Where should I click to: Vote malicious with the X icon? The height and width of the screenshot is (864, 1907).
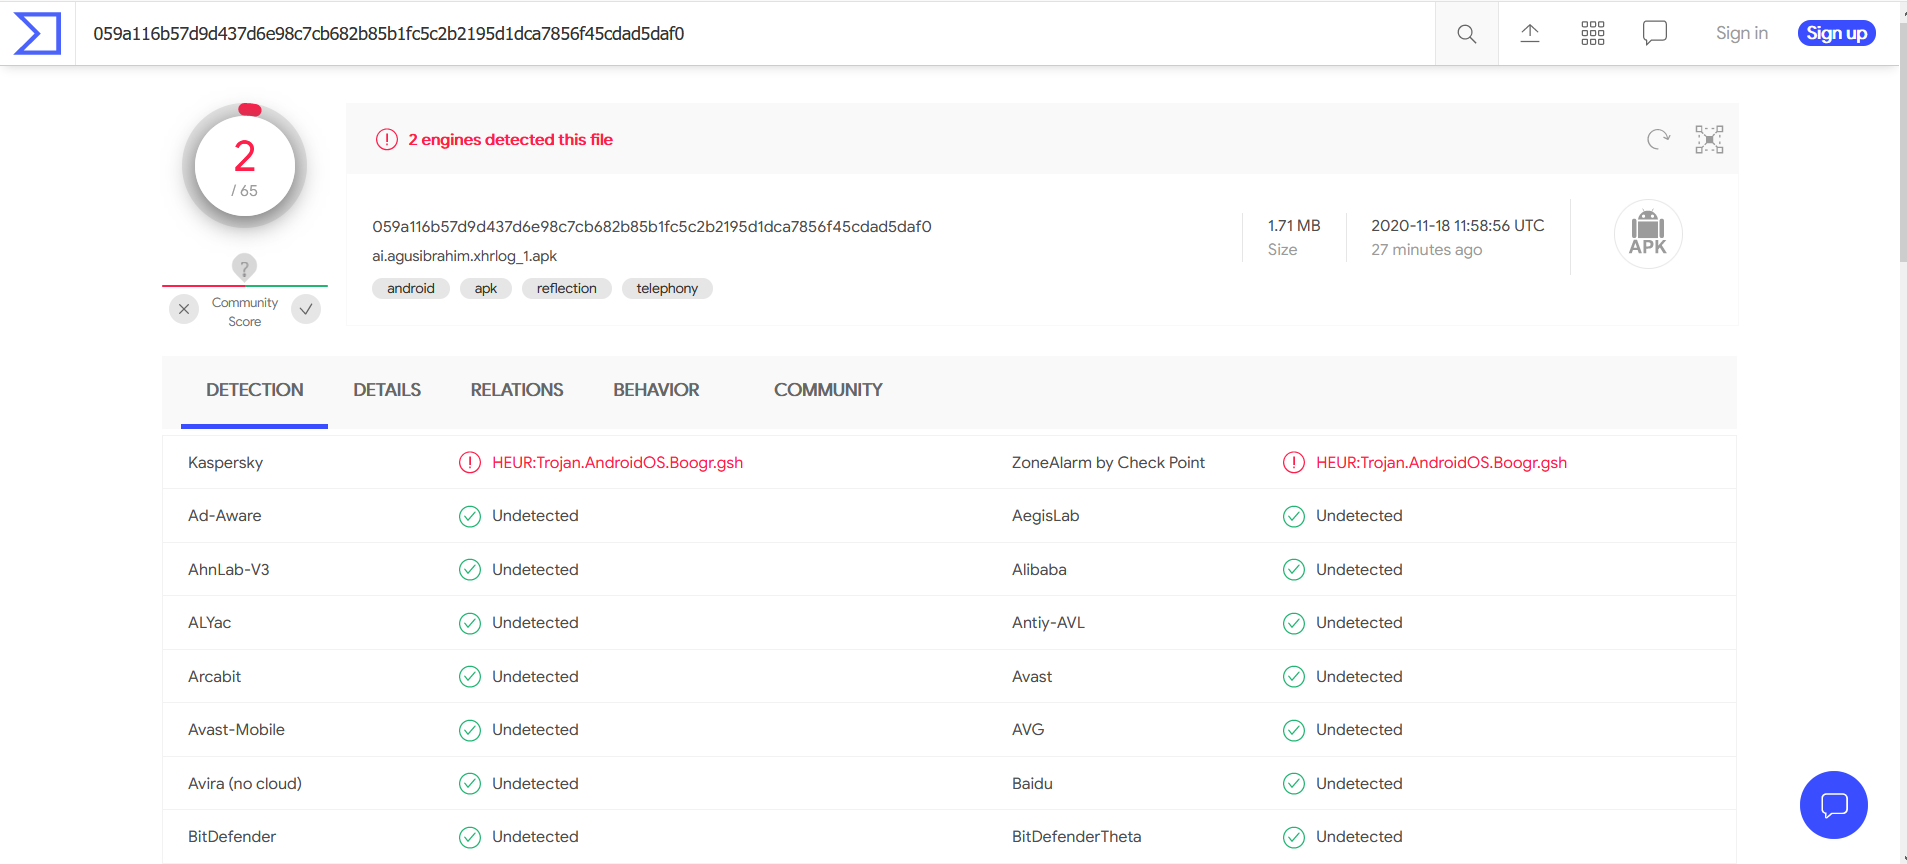tap(184, 309)
